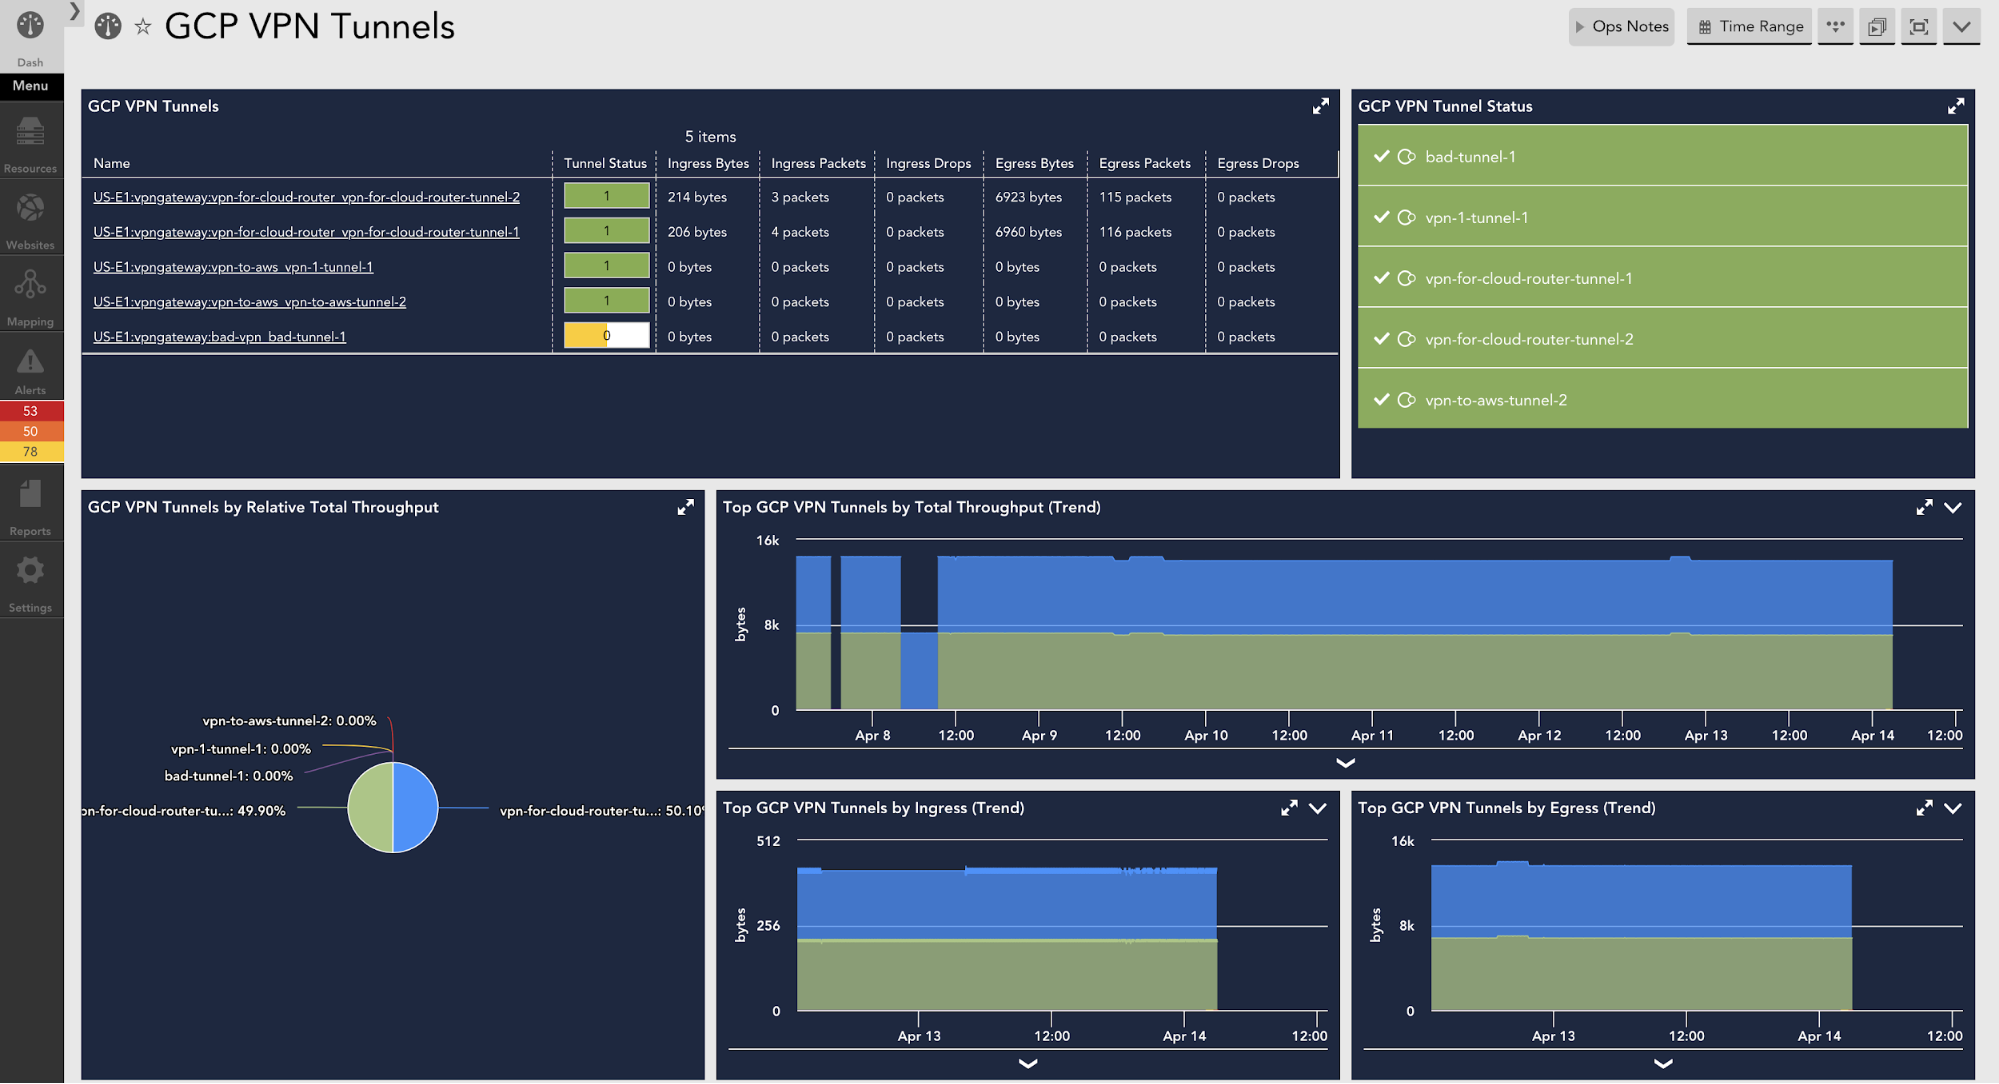Click the dashboard gauge icon beside title
Image resolution: width=1999 pixels, height=1084 pixels.
(x=108, y=27)
